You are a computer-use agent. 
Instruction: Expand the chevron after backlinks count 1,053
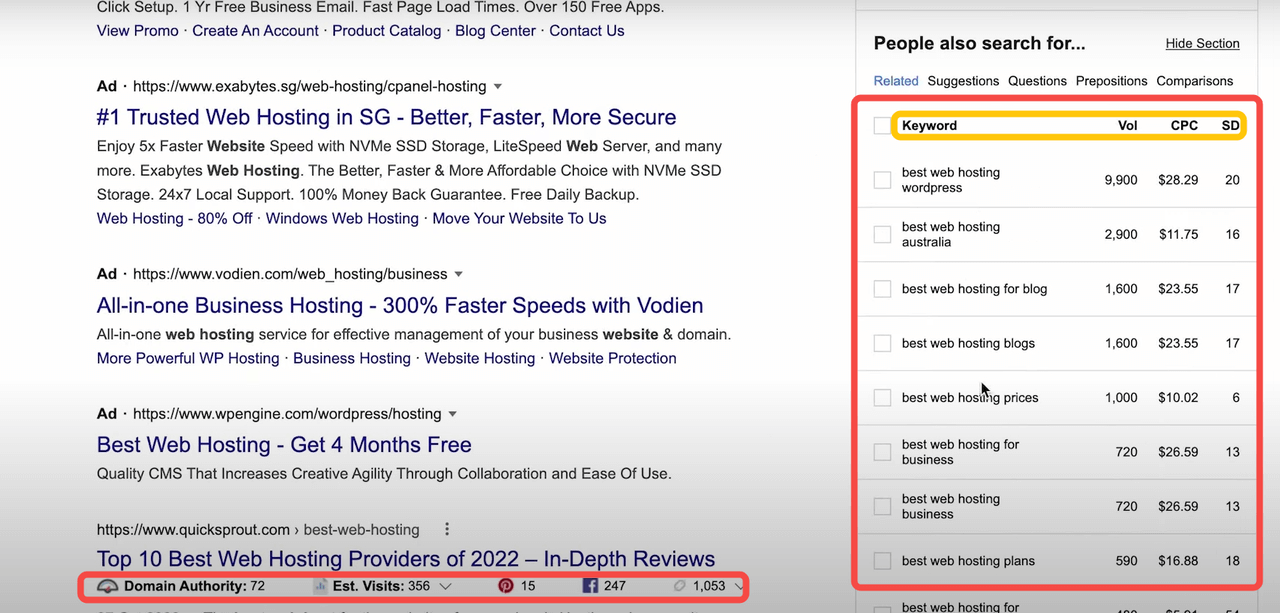[739, 586]
